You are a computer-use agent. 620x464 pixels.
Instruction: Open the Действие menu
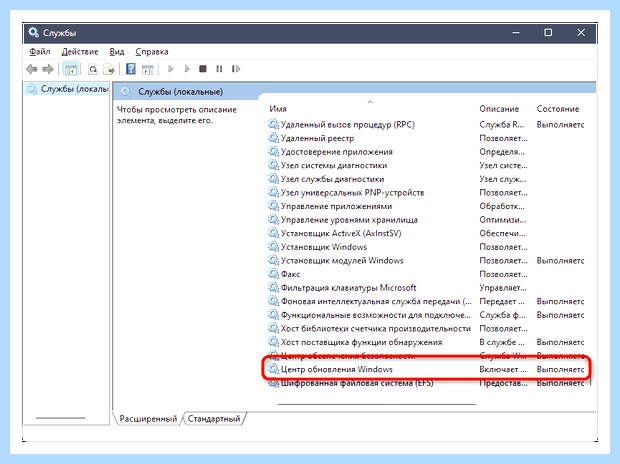point(80,52)
